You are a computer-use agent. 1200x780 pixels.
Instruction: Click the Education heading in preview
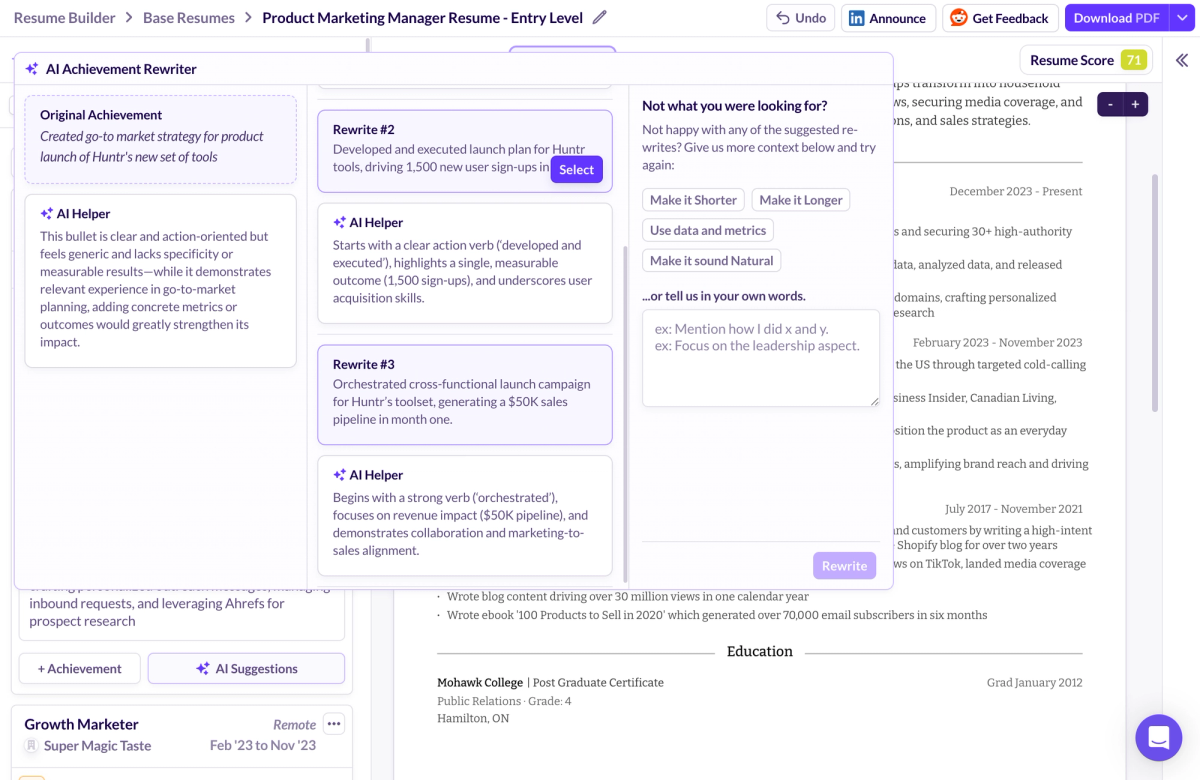click(x=760, y=651)
